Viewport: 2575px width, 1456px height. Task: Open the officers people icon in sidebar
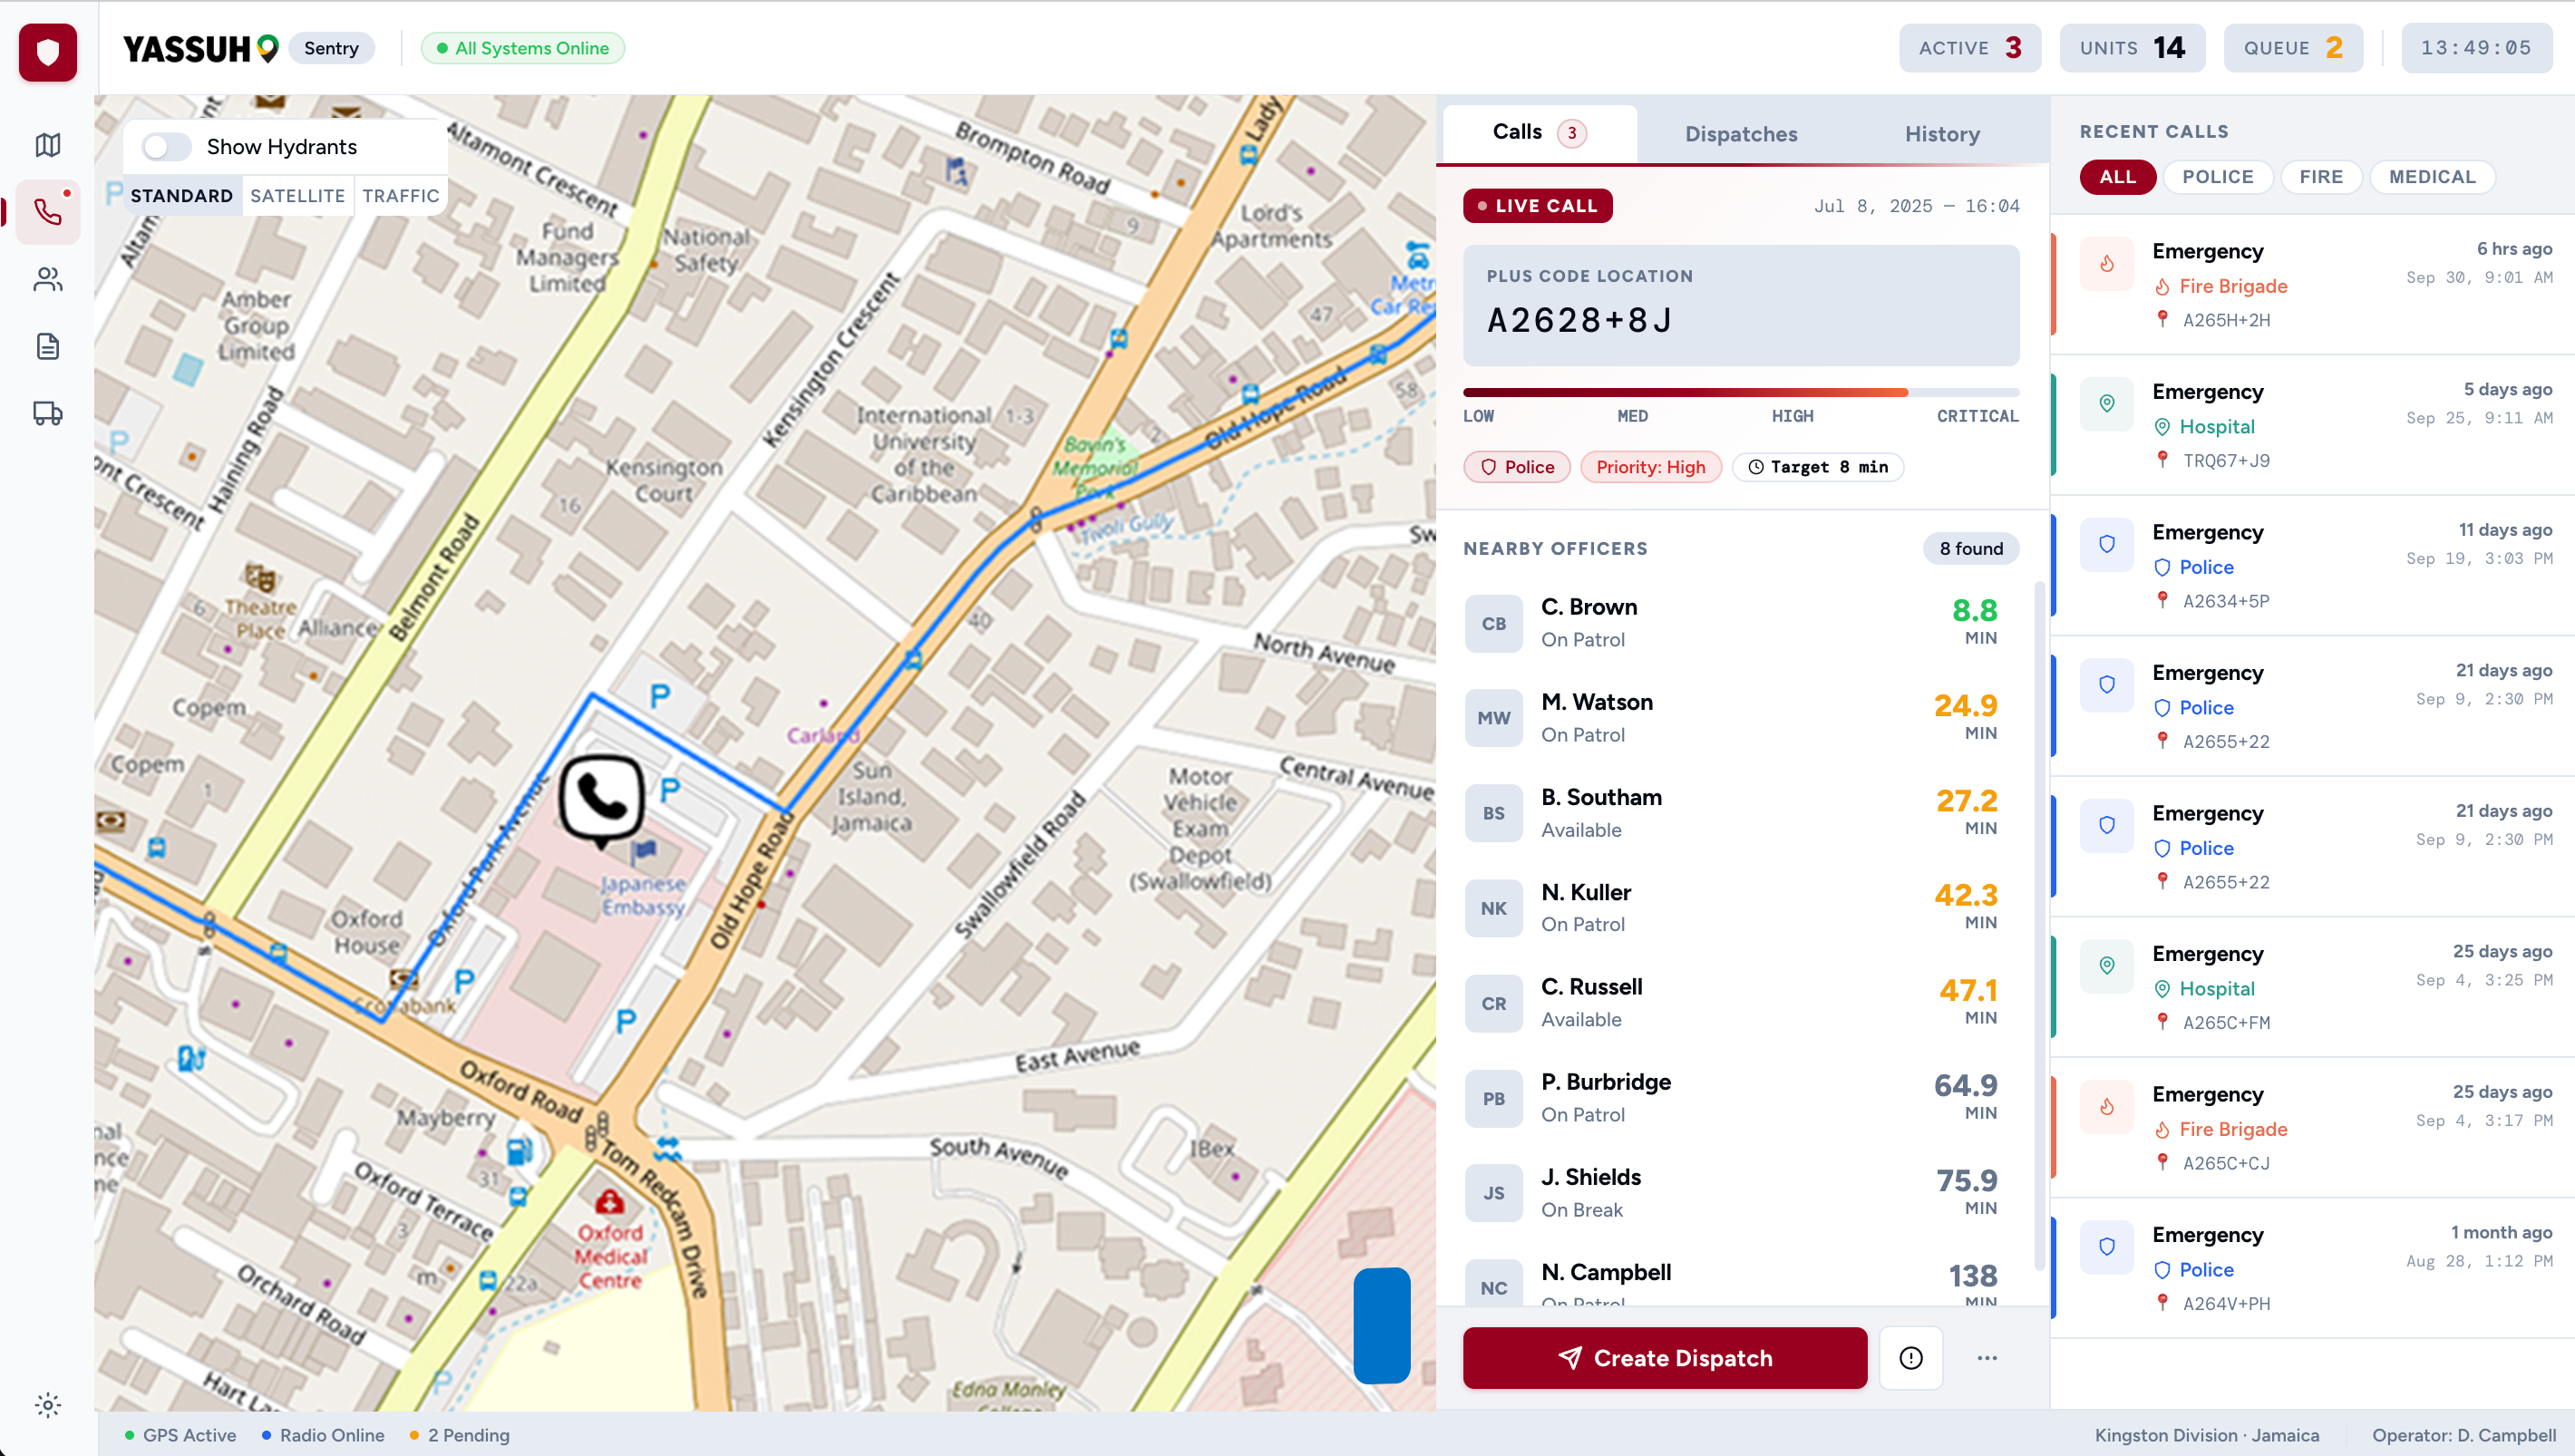47,279
